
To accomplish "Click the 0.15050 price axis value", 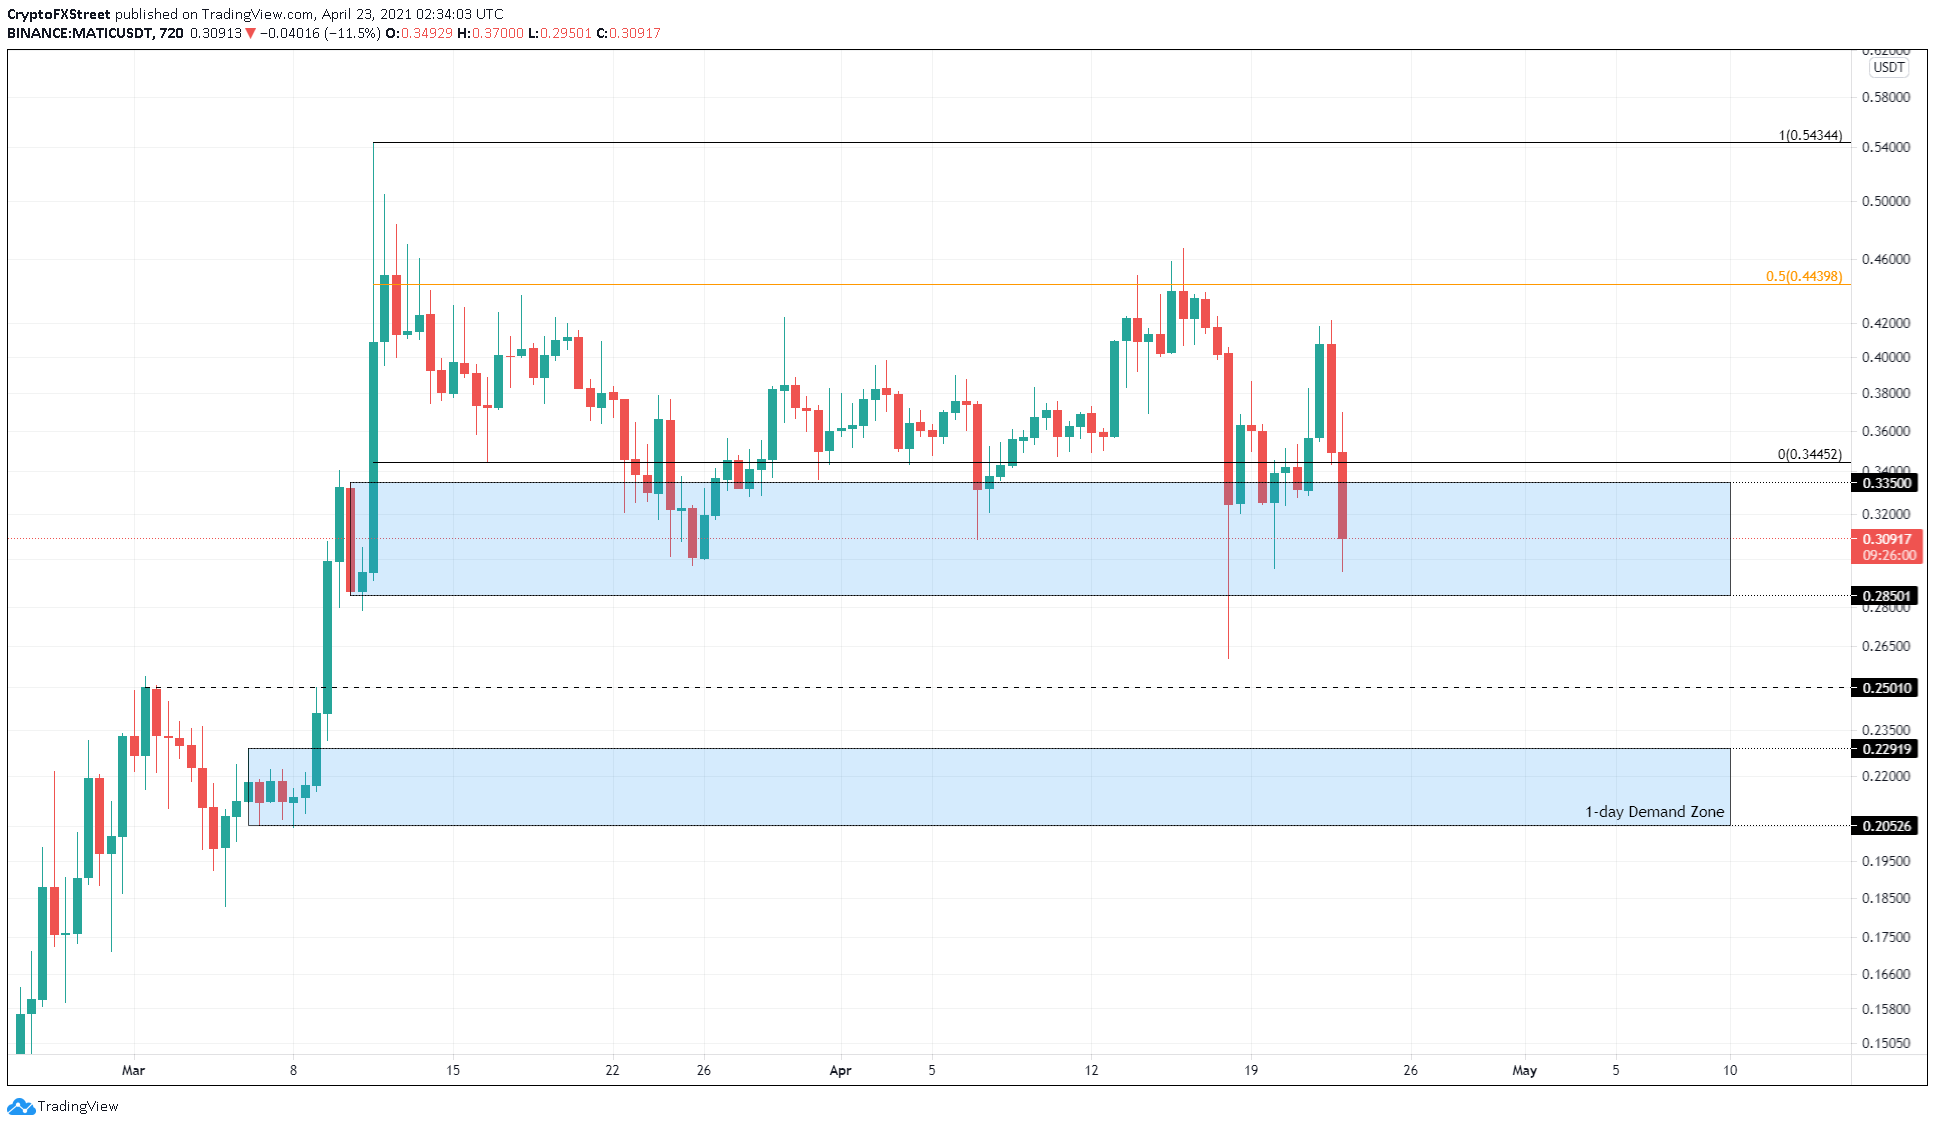I will (x=1885, y=1043).
